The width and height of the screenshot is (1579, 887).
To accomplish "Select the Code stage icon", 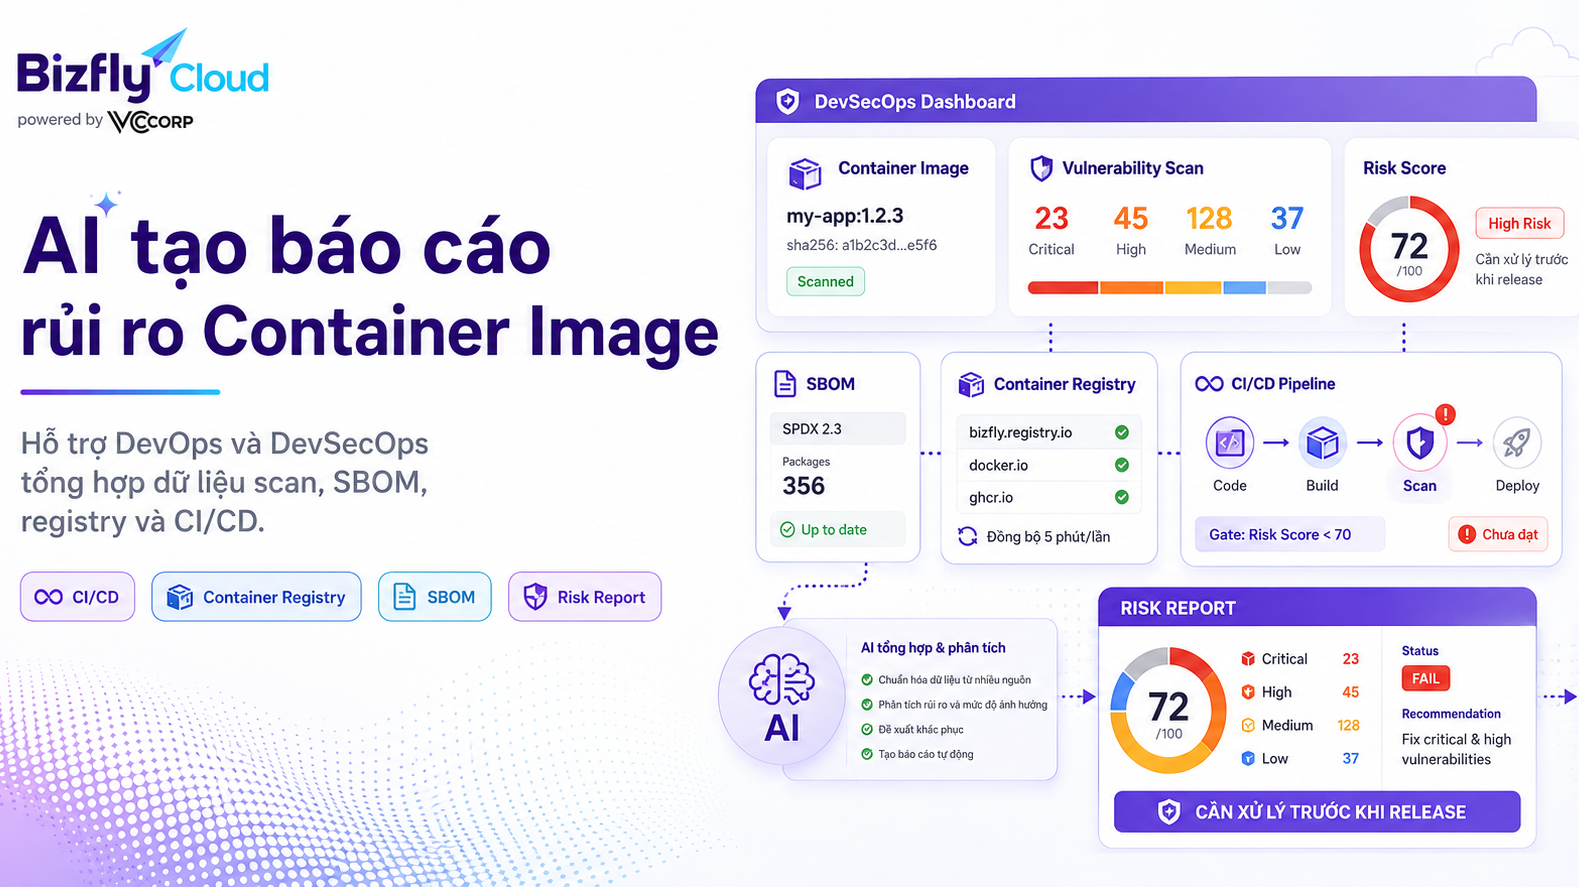I will click(x=1229, y=442).
